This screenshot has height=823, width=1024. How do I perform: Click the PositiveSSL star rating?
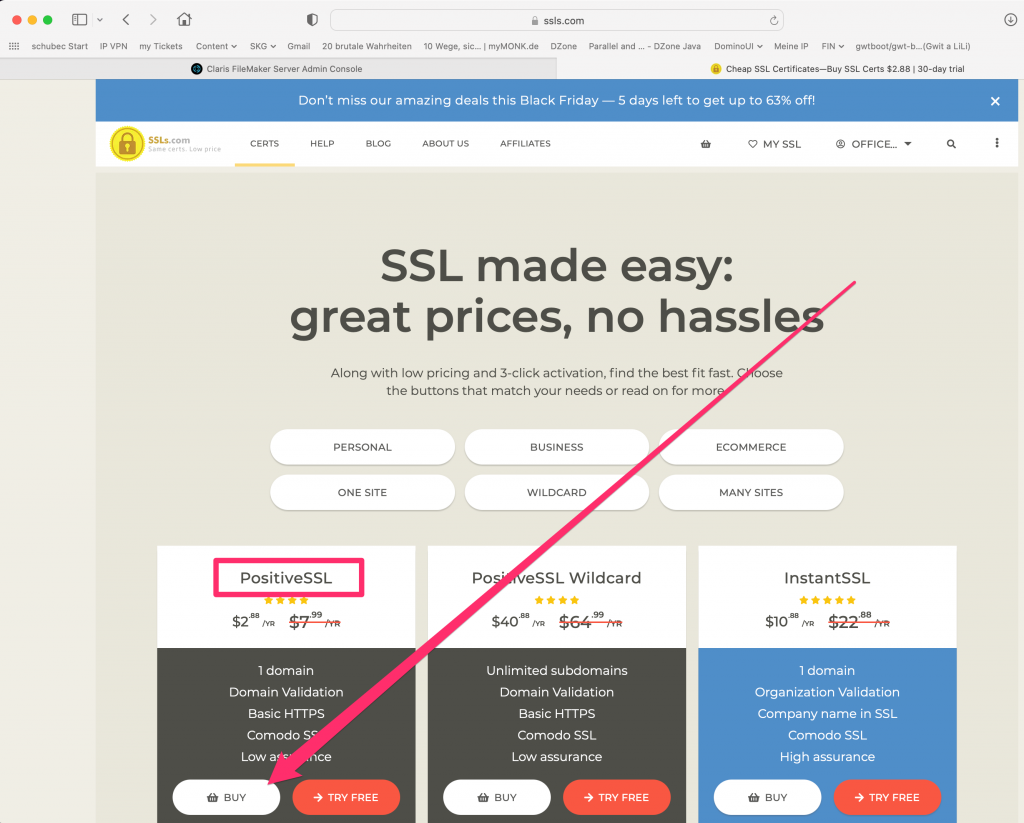point(286,600)
